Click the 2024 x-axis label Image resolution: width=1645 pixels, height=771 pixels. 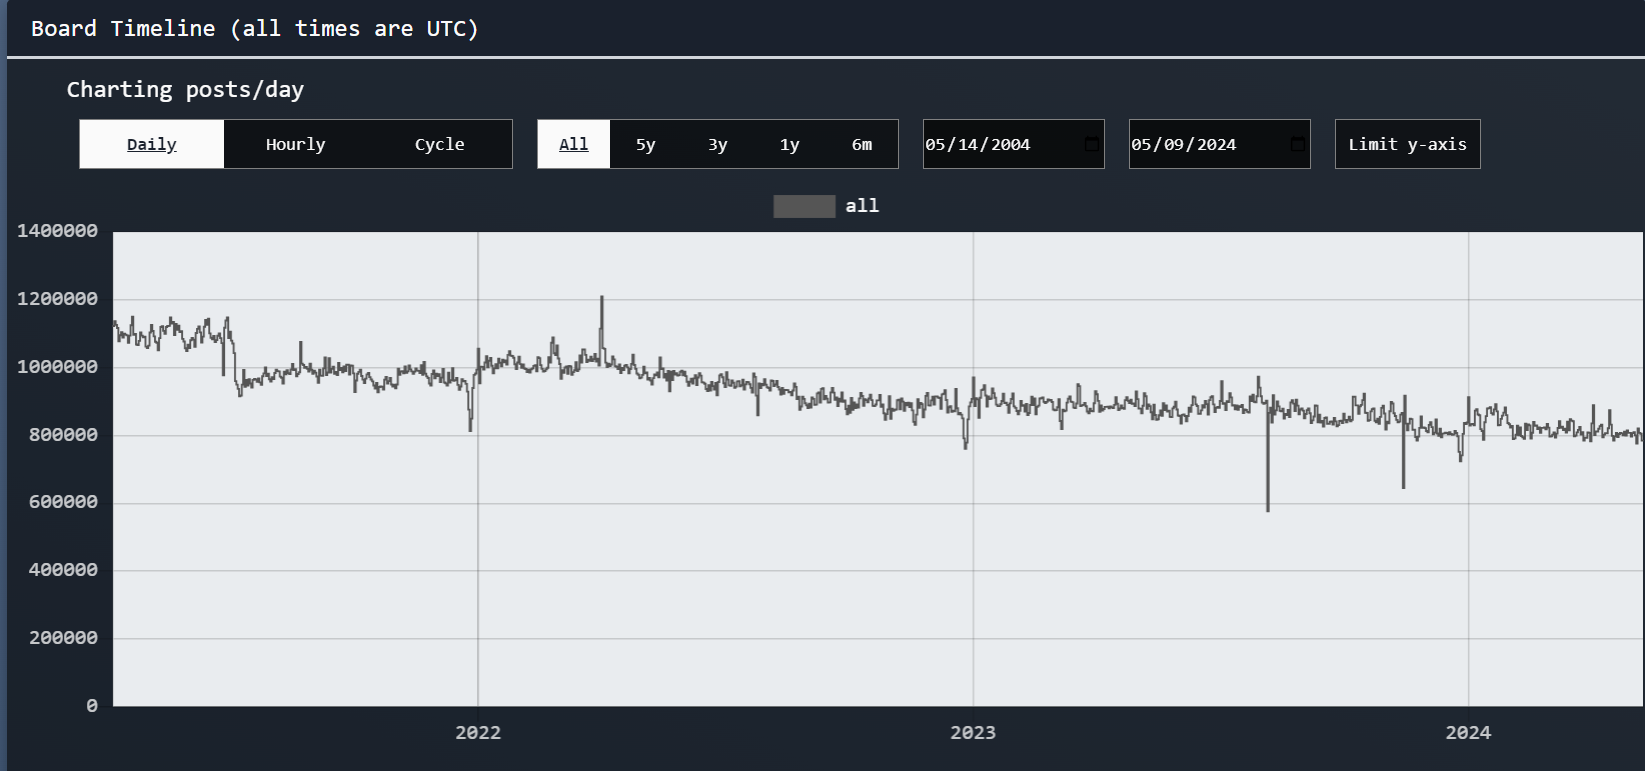(1468, 732)
